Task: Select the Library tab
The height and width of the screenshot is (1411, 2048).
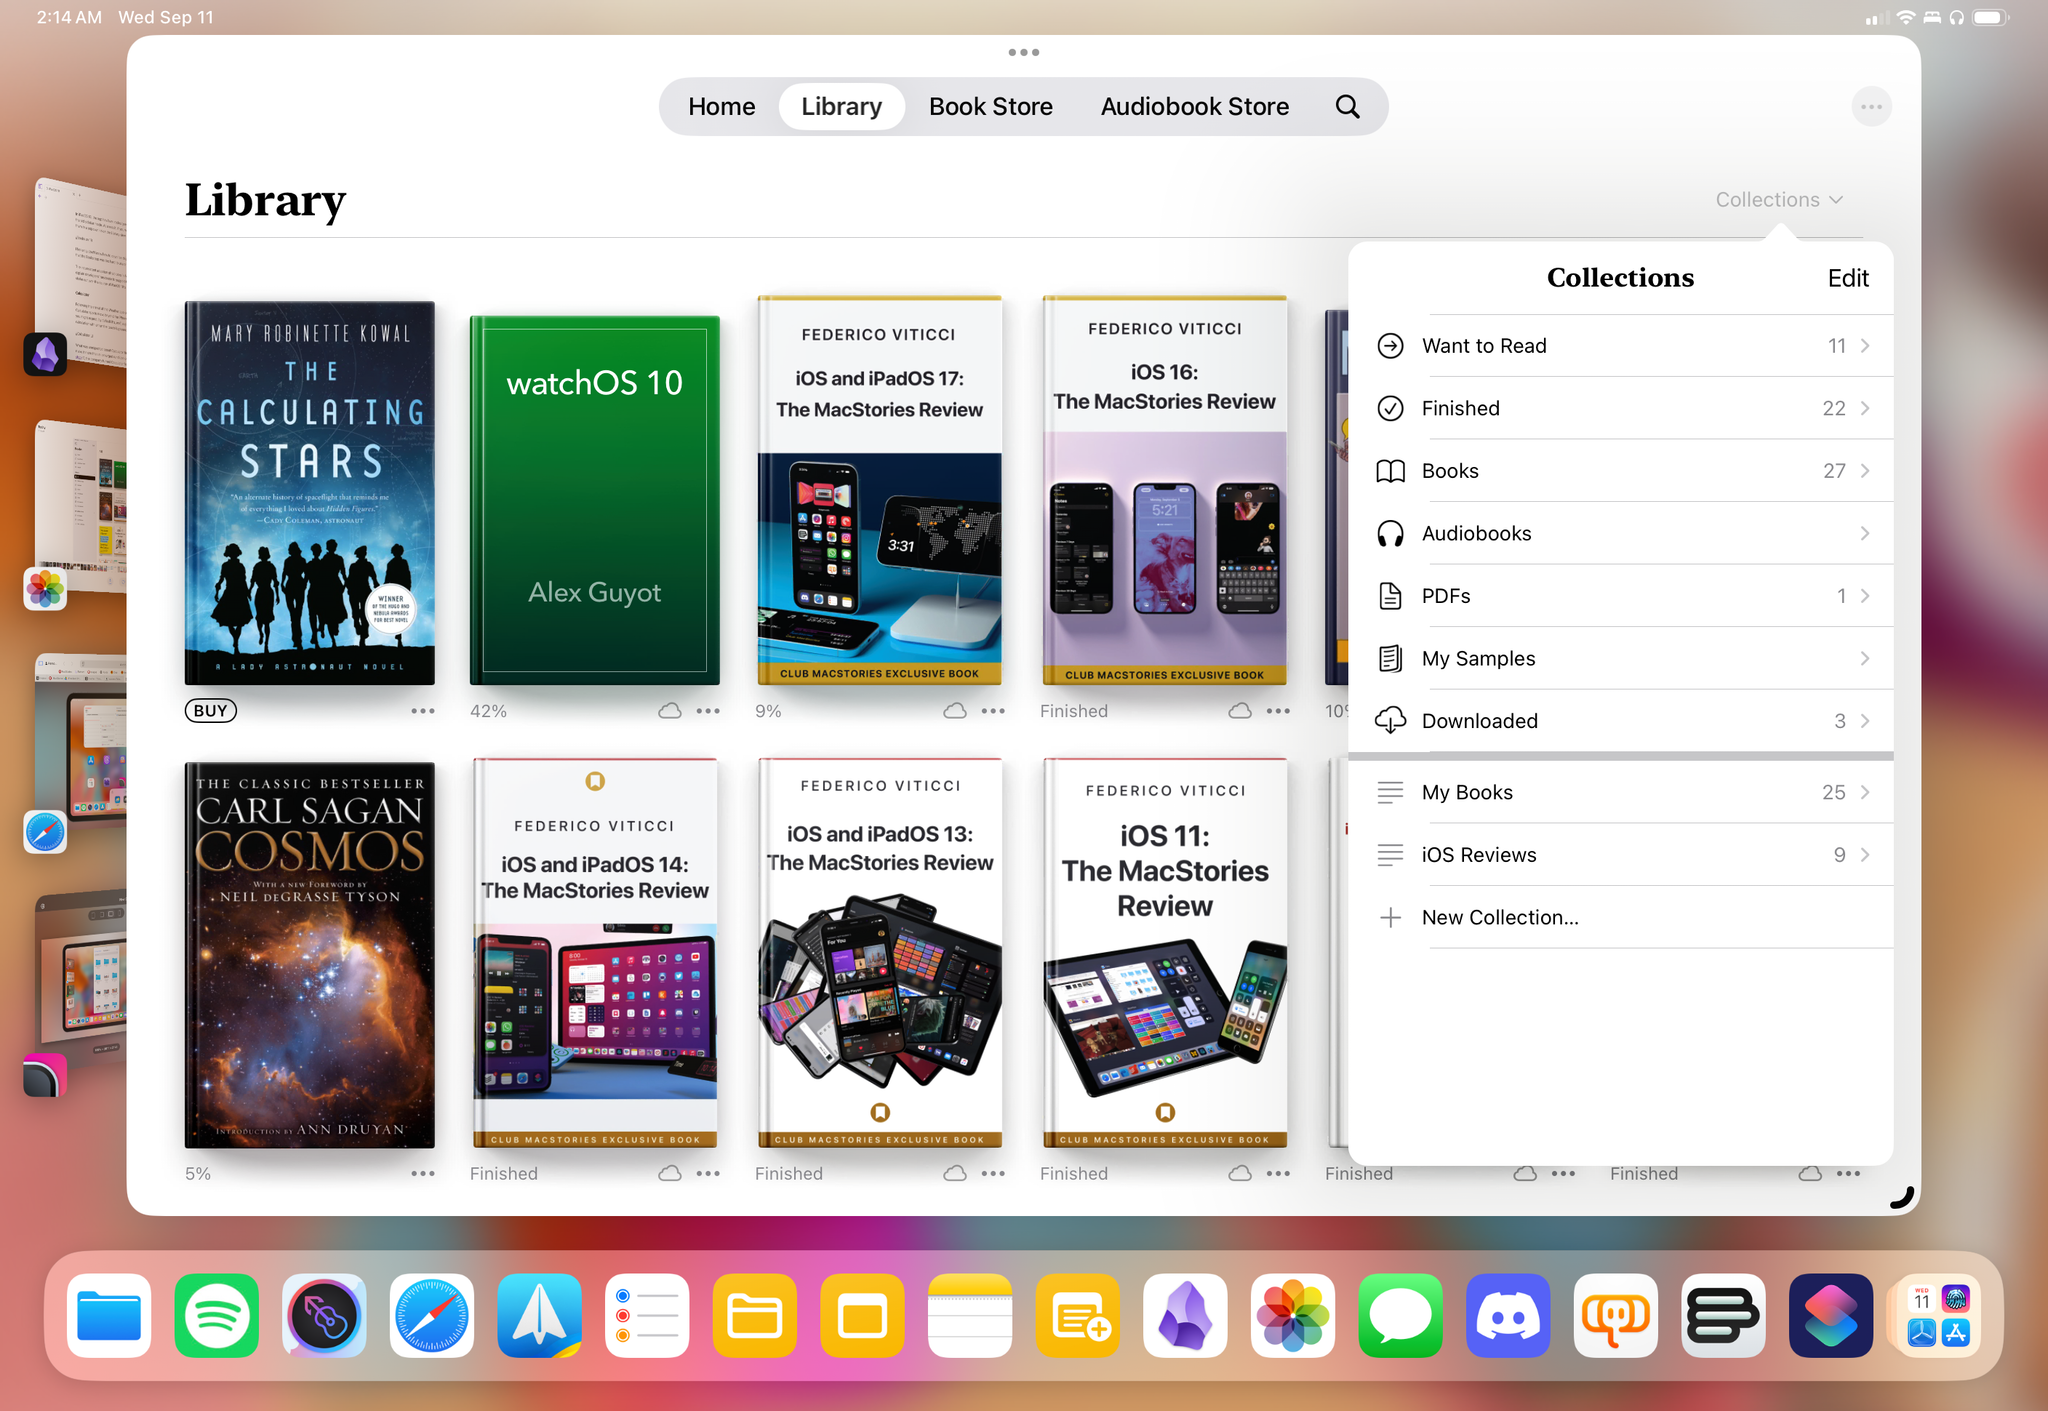Action: tap(841, 107)
